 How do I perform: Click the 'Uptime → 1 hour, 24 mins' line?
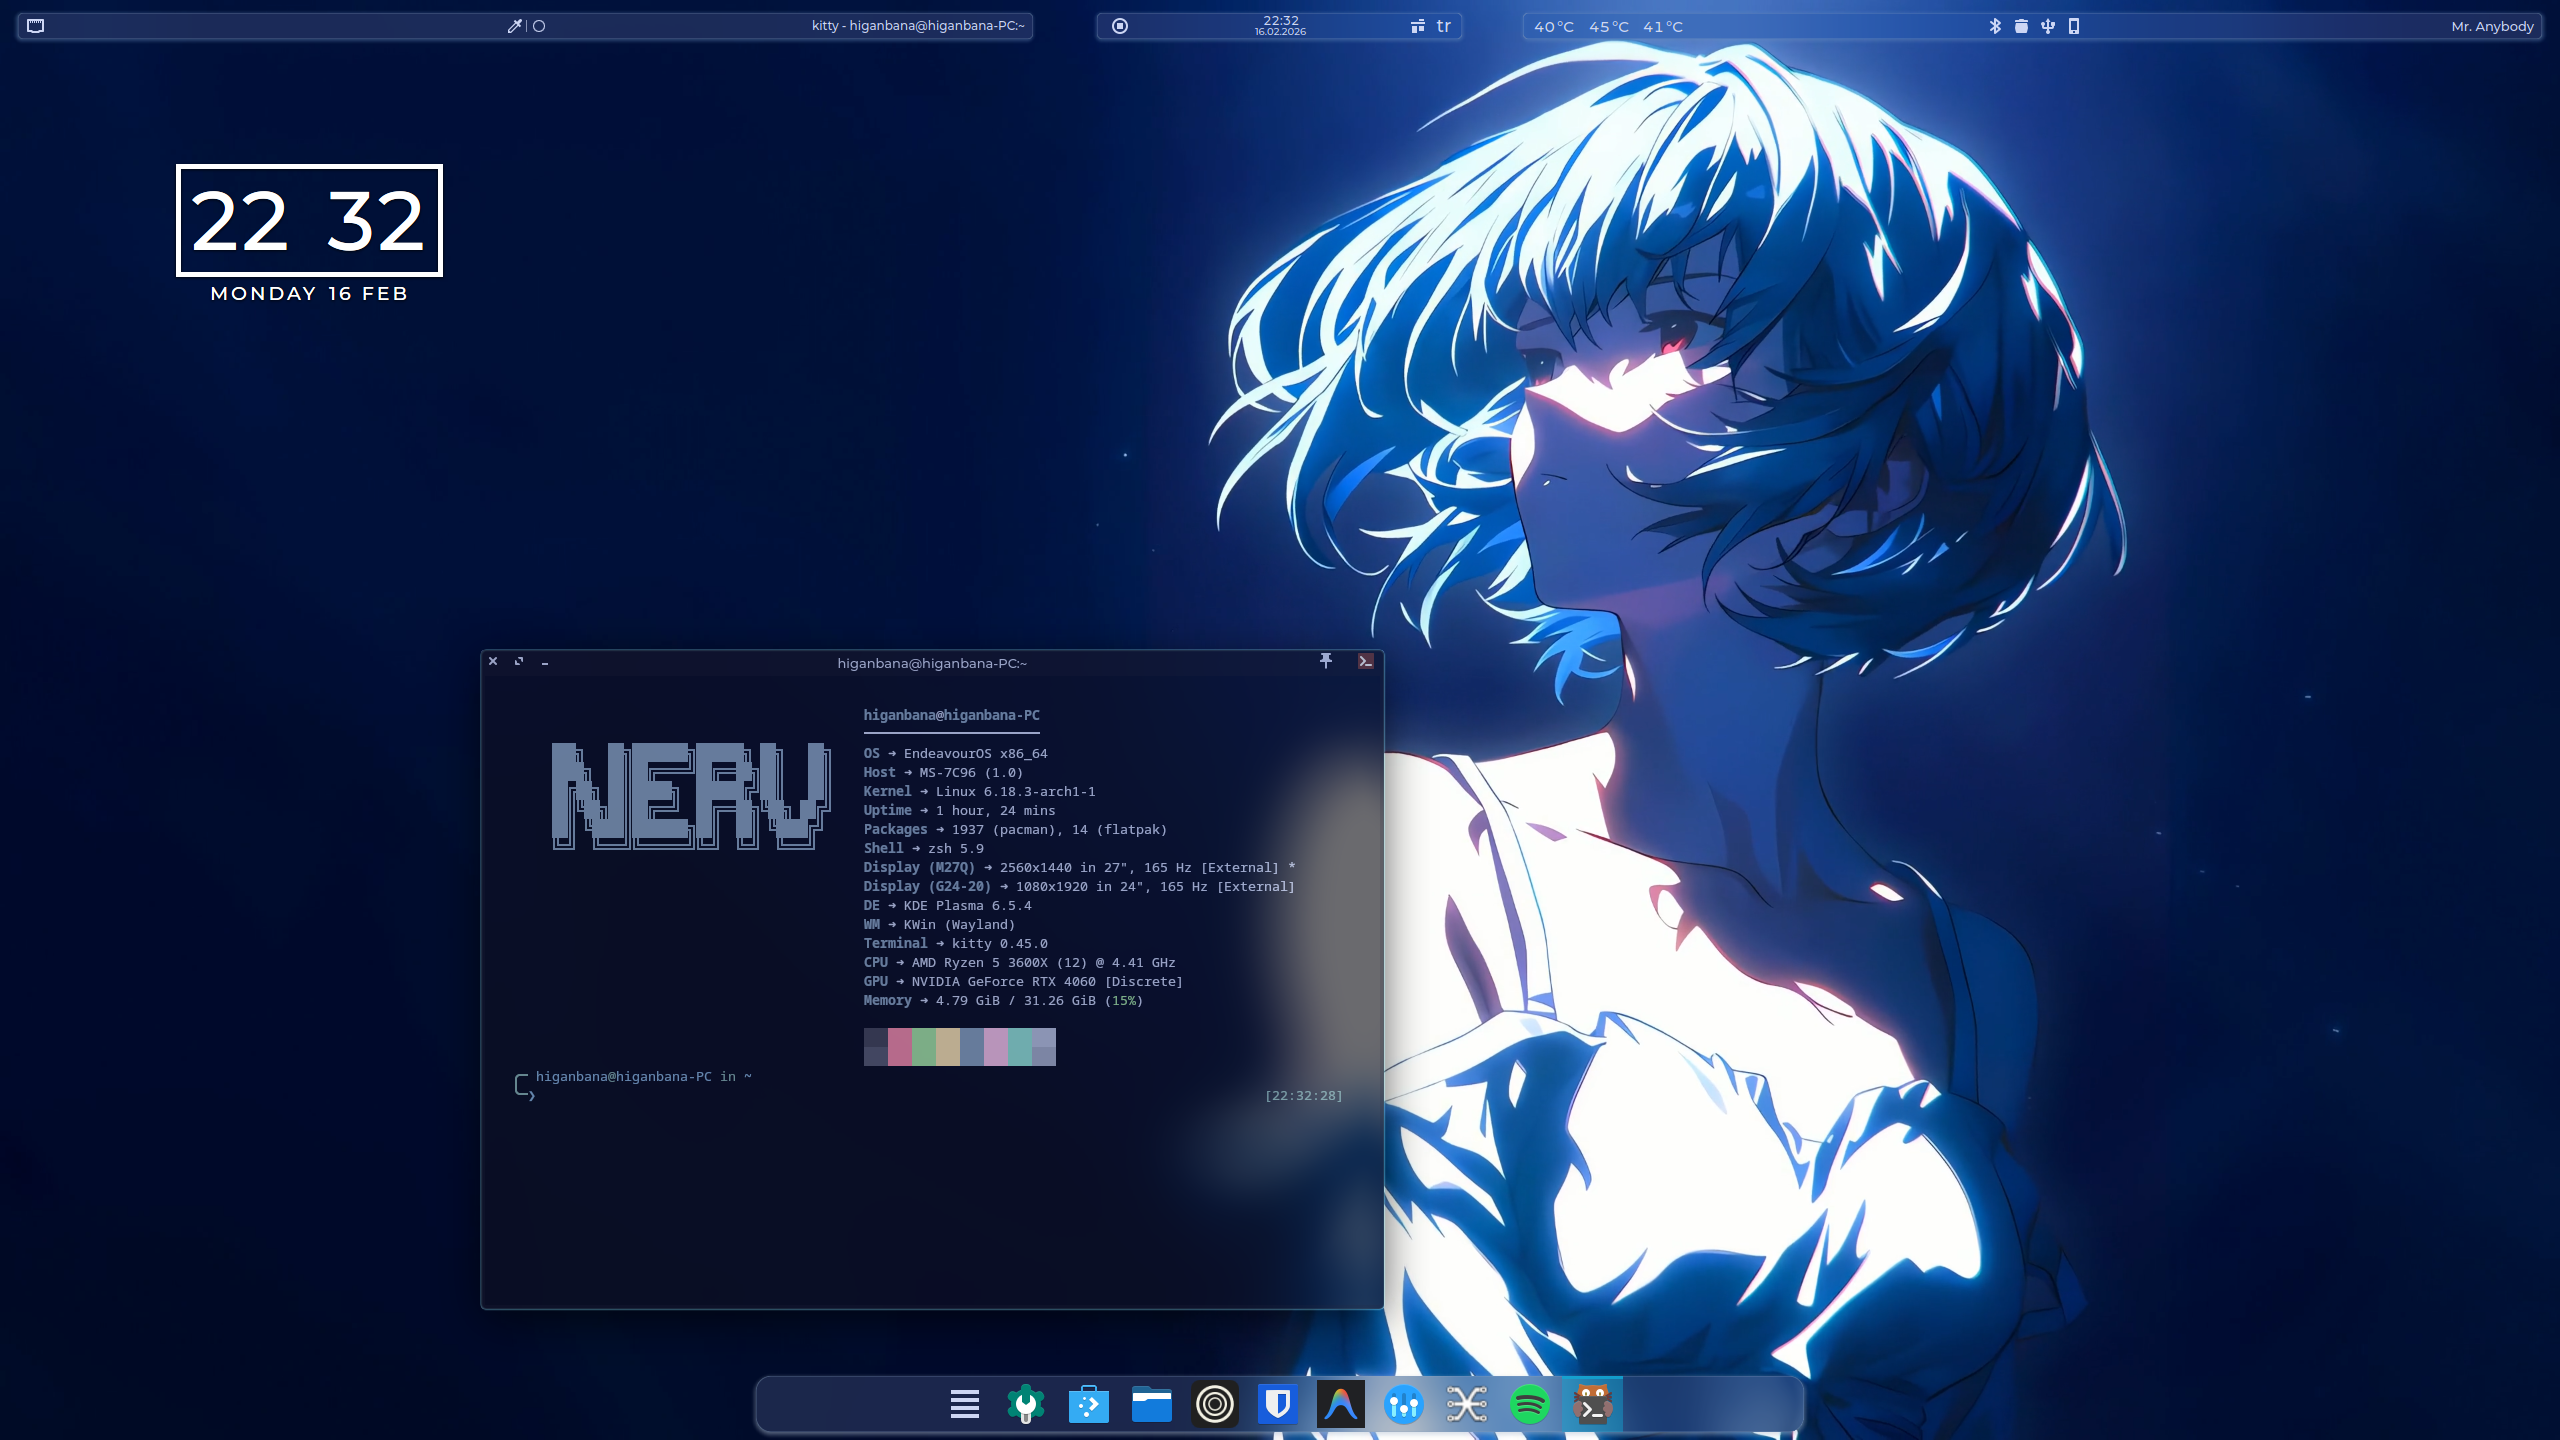coord(959,810)
